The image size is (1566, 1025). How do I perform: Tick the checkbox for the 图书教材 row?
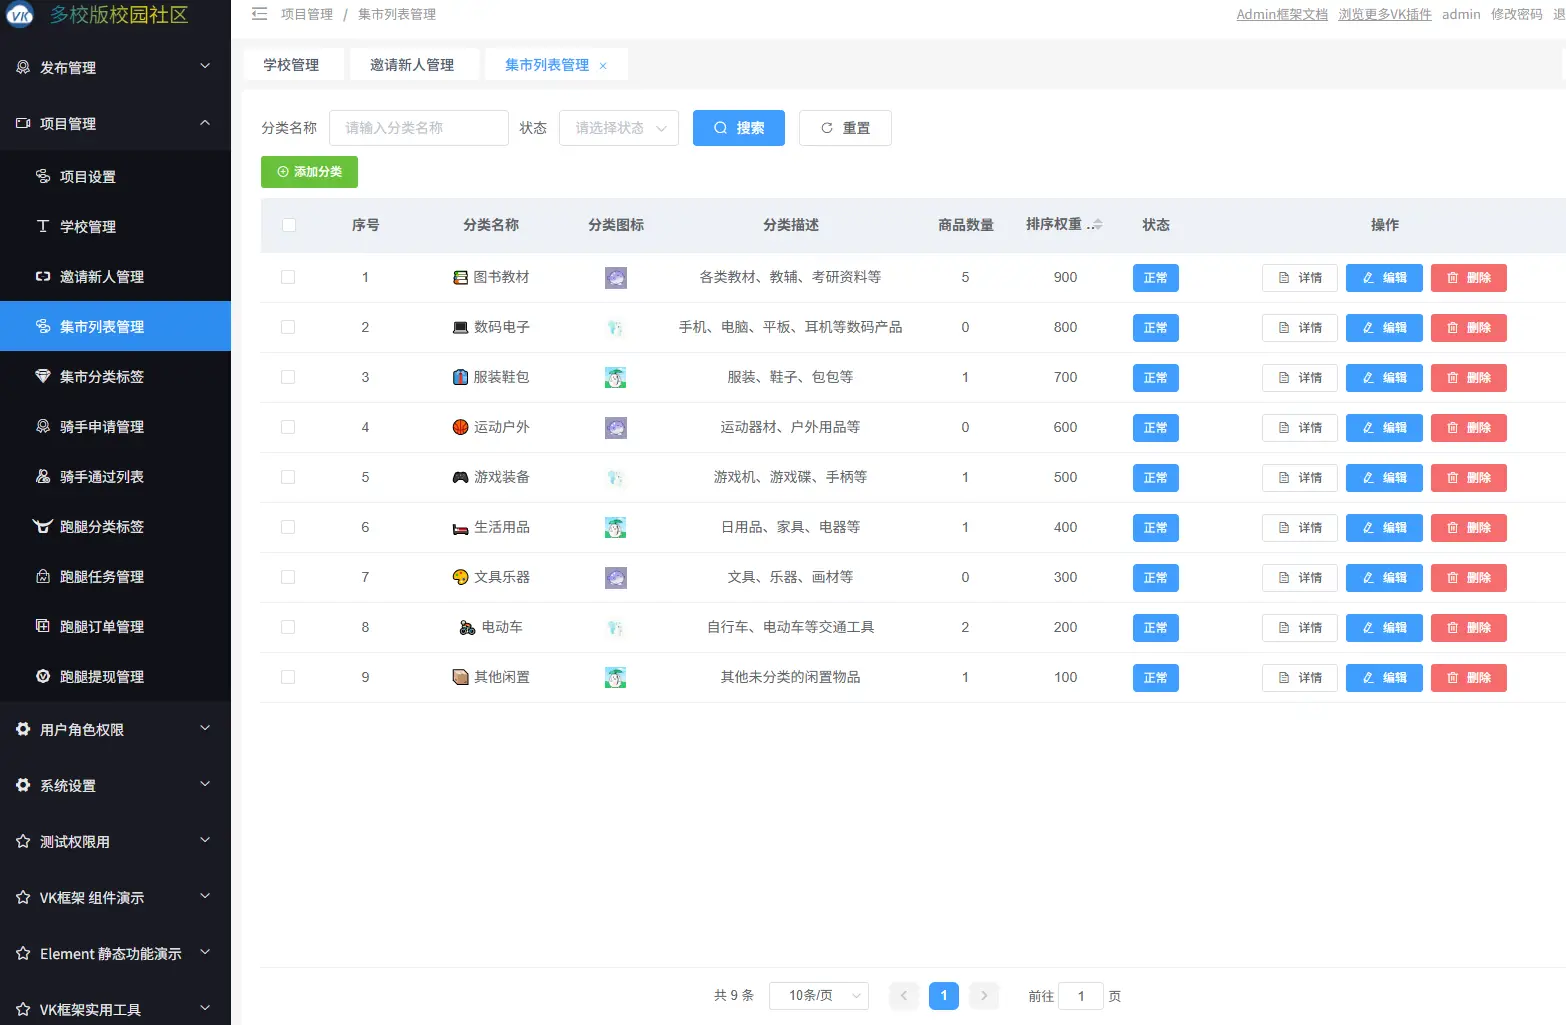(288, 277)
